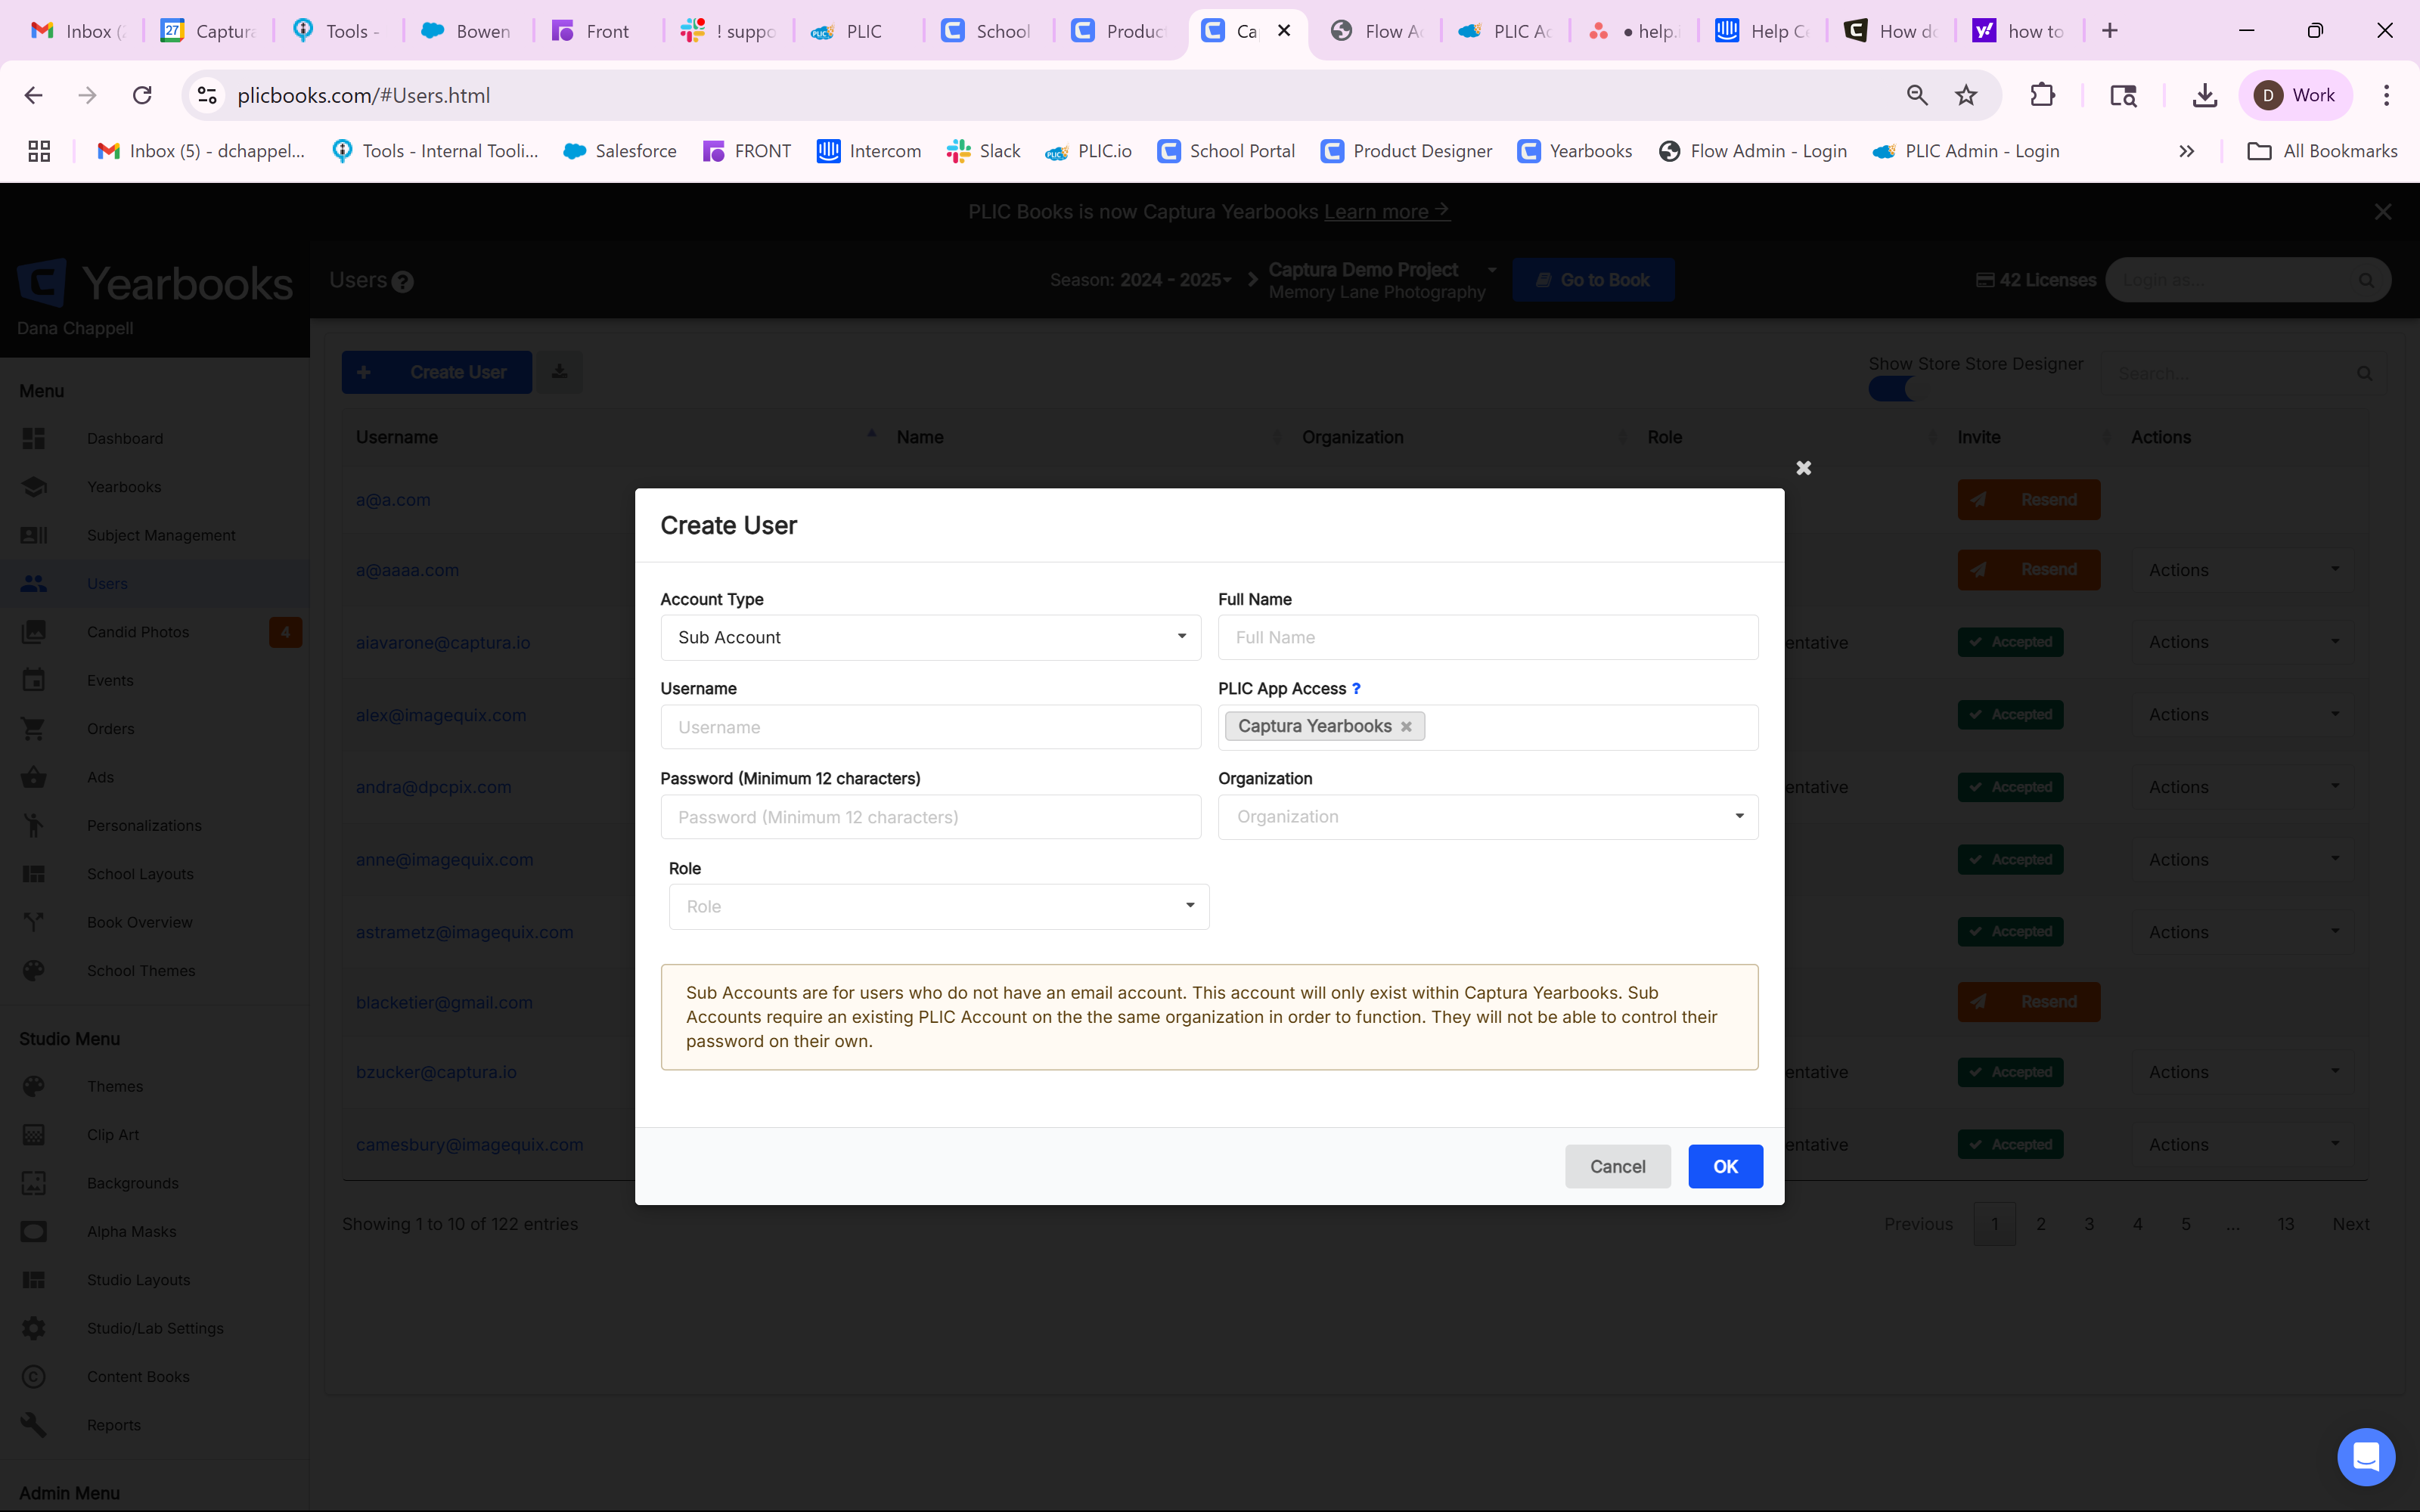Open the bzucker@captura.io user link
This screenshot has width=2420, height=1512.
436,1072
